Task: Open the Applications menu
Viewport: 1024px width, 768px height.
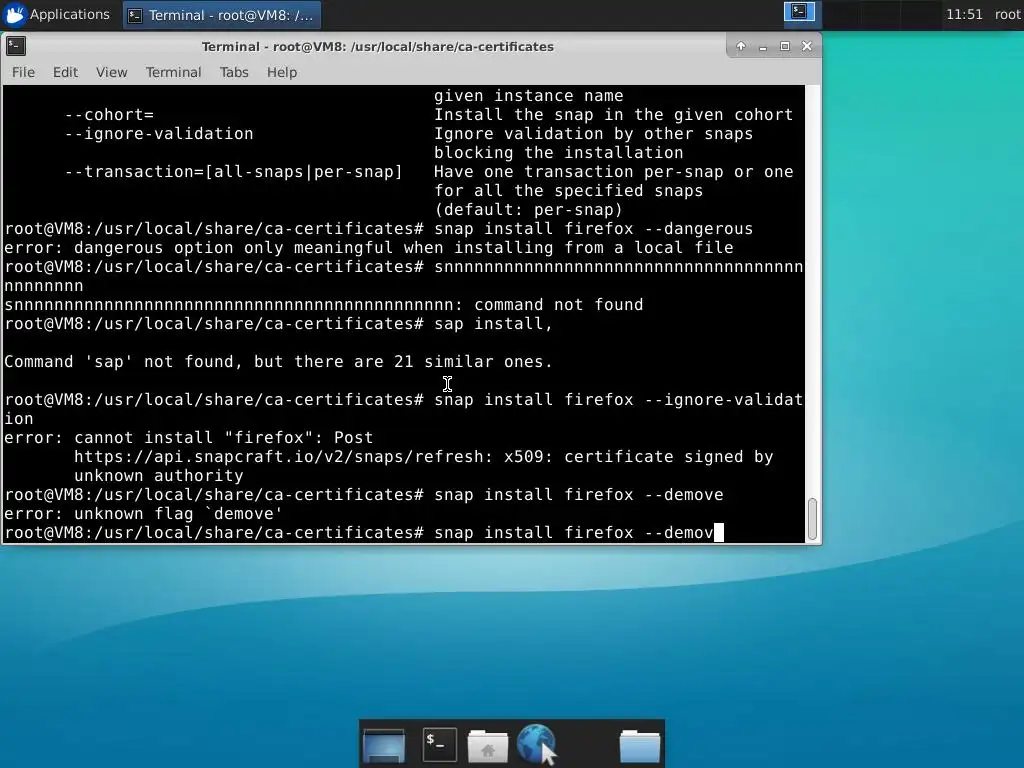Action: [x=57, y=14]
